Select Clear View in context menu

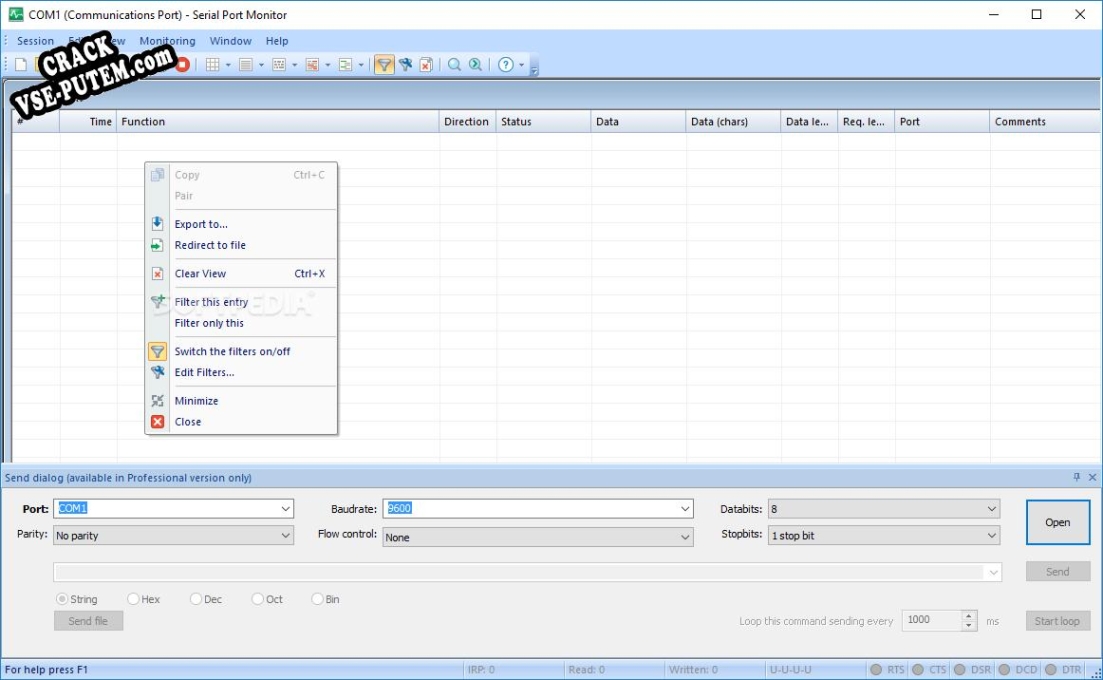click(x=241, y=274)
